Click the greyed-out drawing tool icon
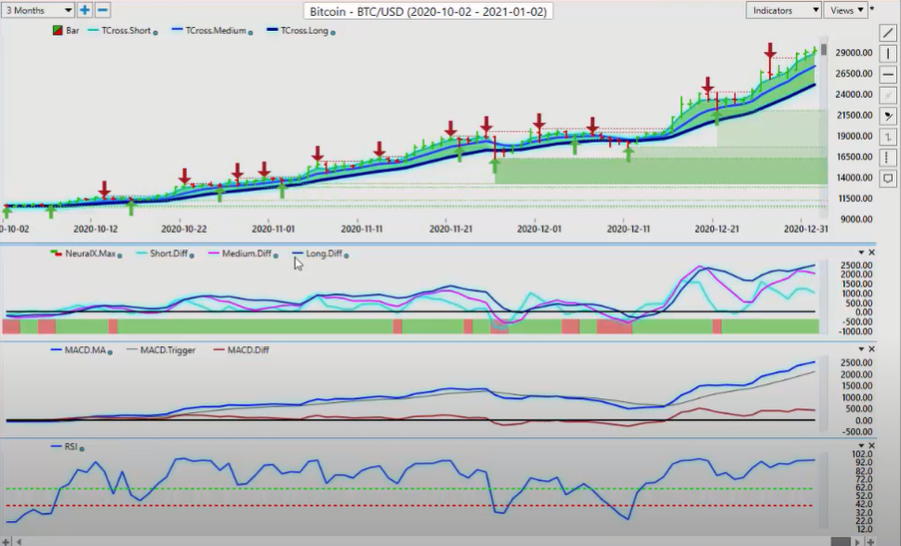901x546 pixels. (888, 95)
